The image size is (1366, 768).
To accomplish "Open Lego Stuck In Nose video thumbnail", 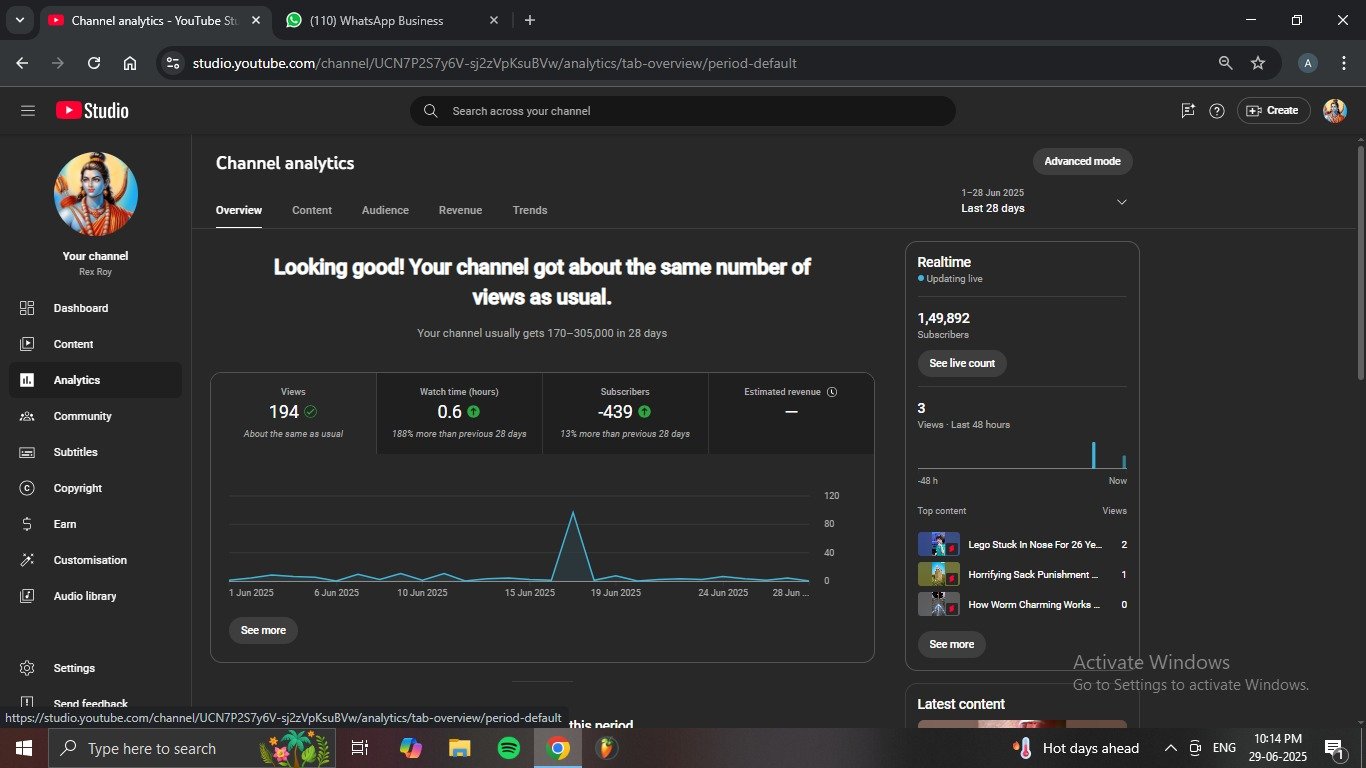I will (939, 545).
